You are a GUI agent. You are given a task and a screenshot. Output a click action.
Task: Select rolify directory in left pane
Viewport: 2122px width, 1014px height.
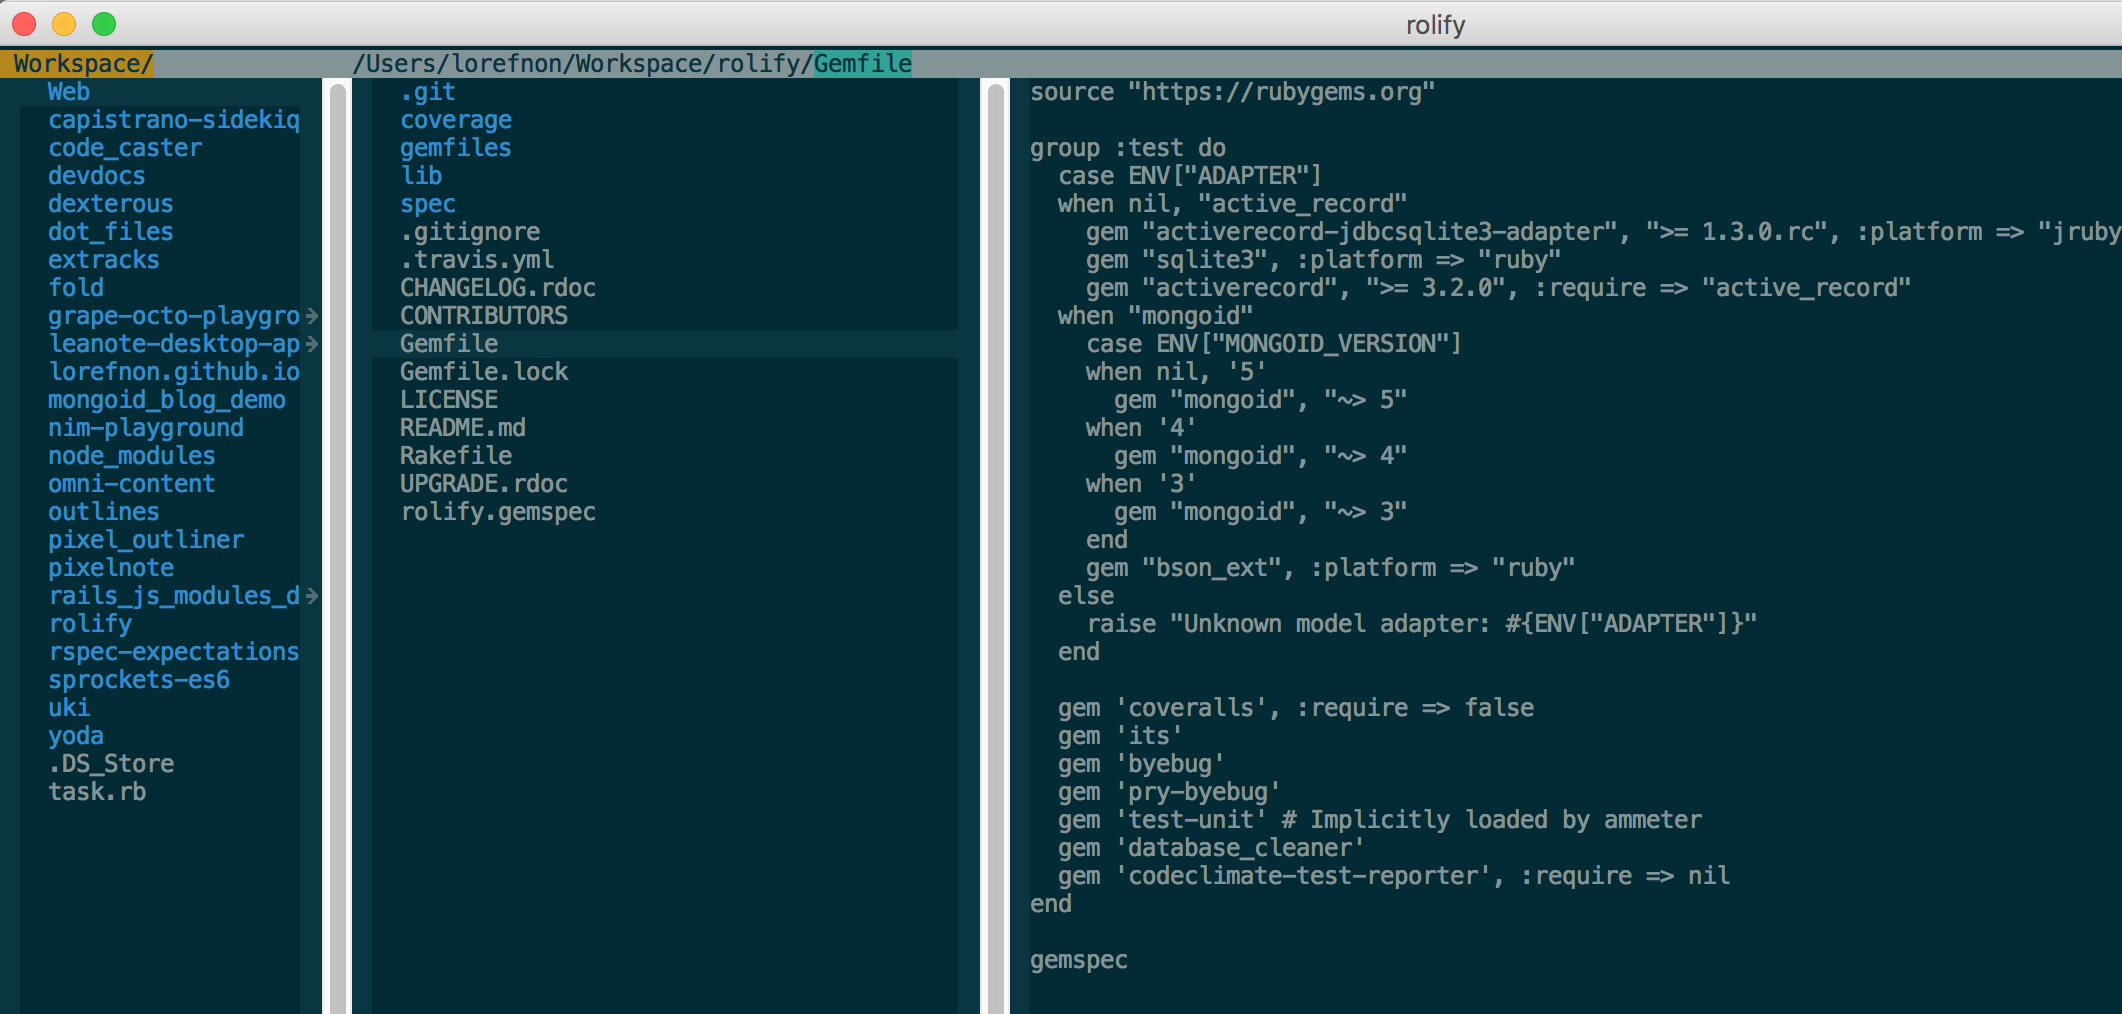click(90, 624)
